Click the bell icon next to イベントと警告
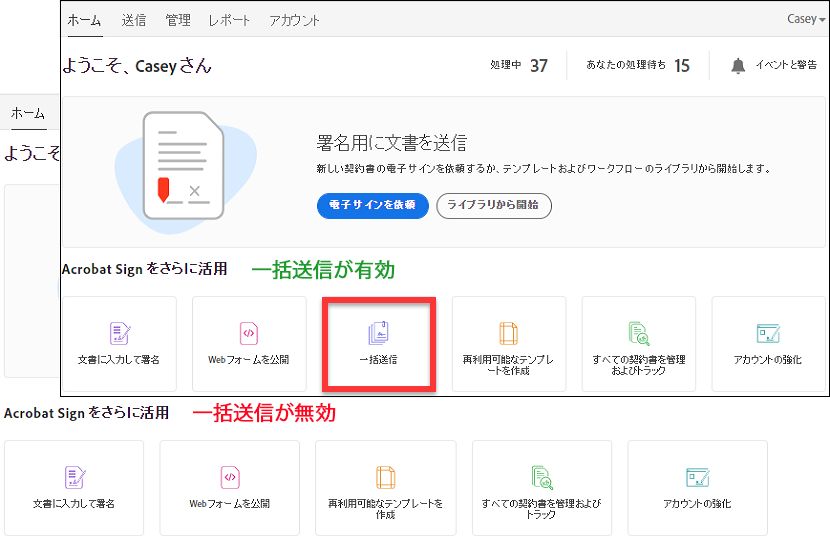The width and height of the screenshot is (830, 538). (738, 66)
